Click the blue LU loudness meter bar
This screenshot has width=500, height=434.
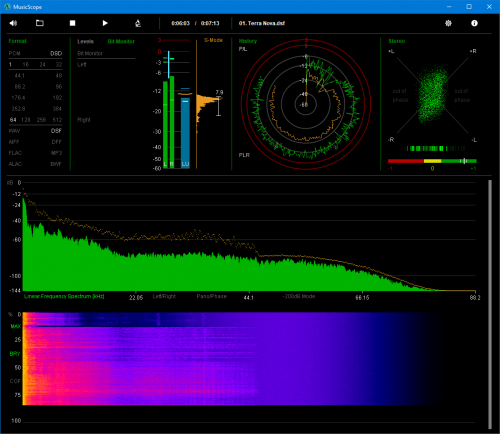185,133
